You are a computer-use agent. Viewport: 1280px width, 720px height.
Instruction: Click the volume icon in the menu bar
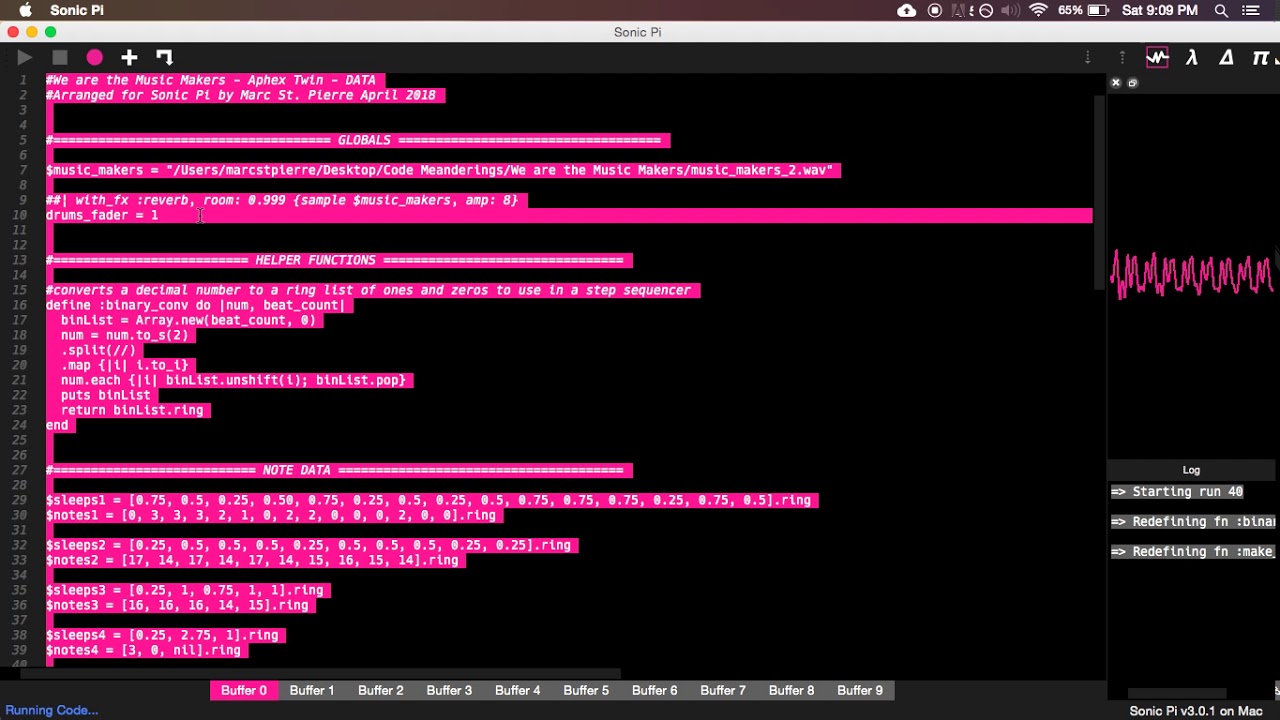(1010, 10)
